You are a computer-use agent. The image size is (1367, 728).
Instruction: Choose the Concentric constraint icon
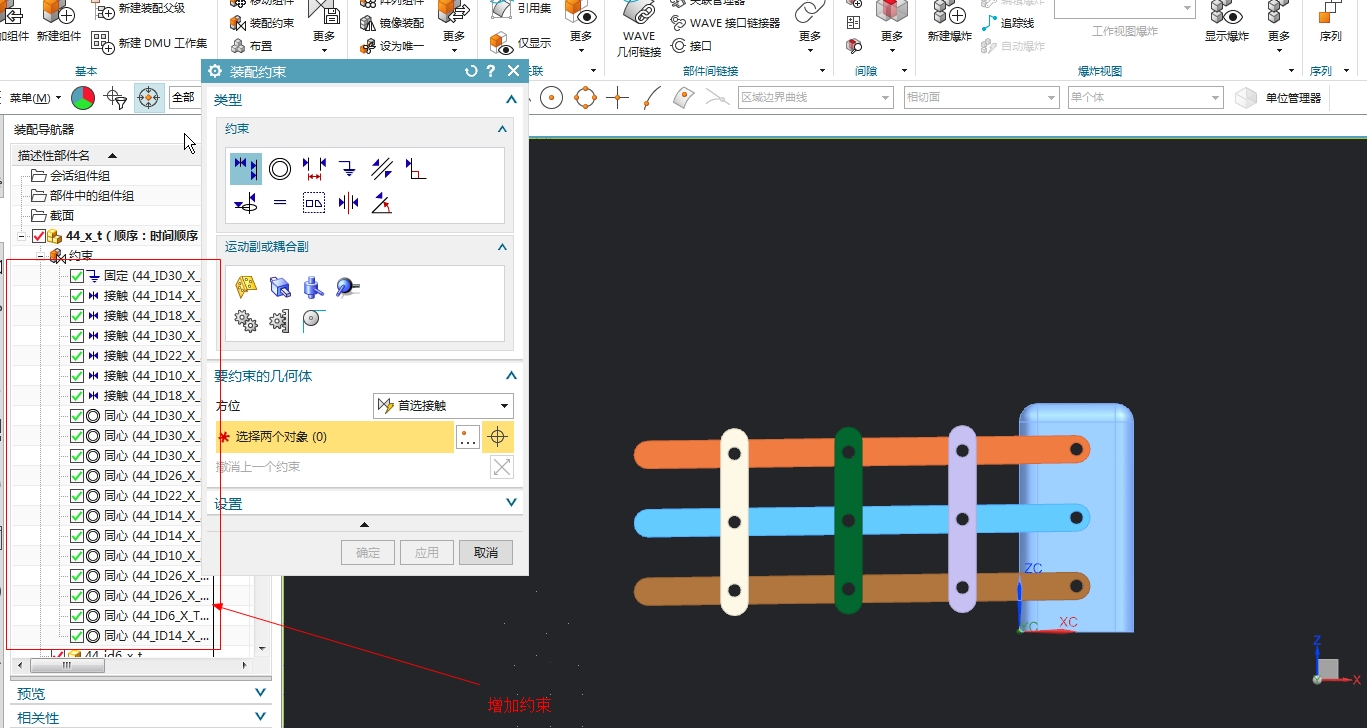click(280, 169)
